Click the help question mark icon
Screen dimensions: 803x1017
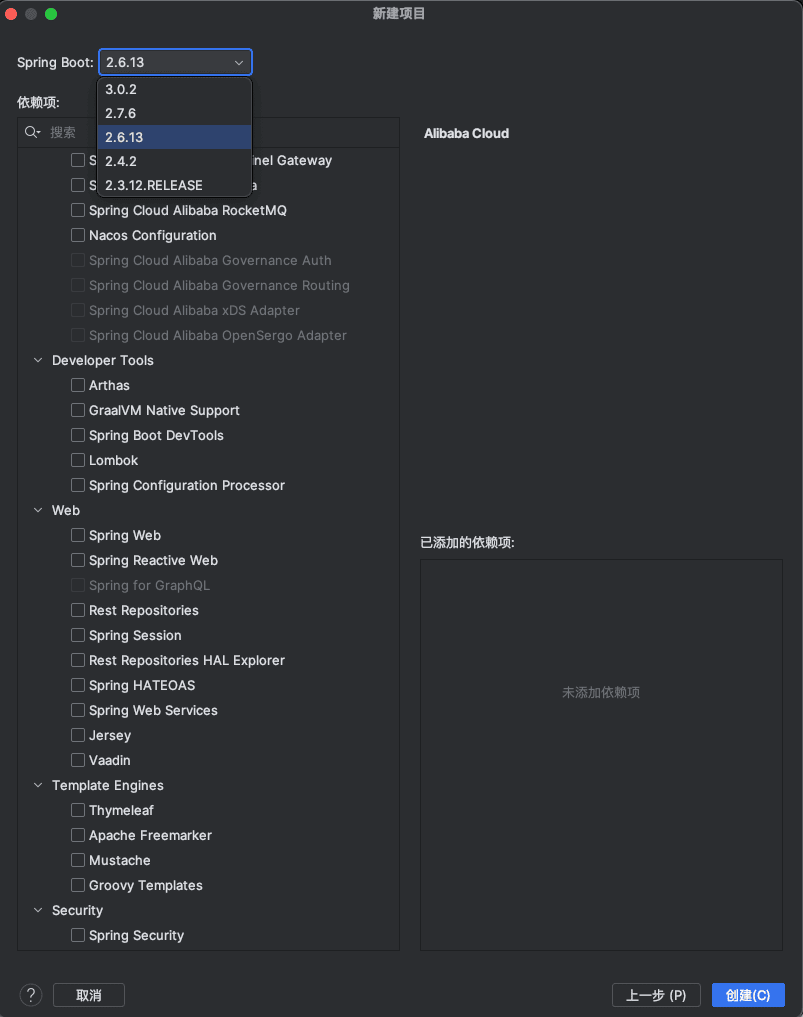point(30,994)
